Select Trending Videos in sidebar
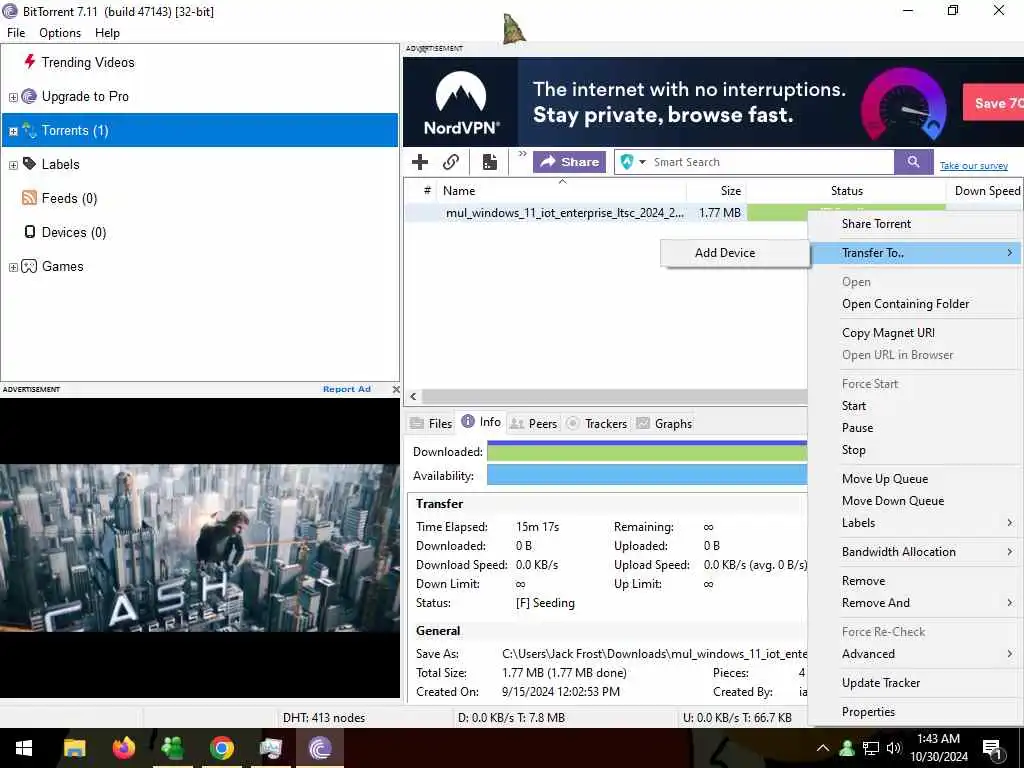 tap(88, 62)
